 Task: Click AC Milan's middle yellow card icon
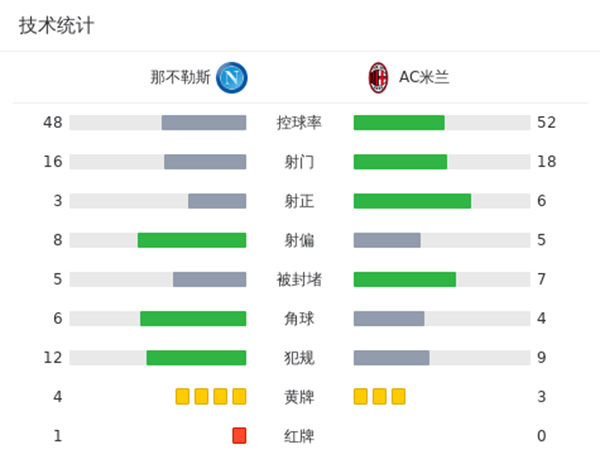click(x=380, y=396)
